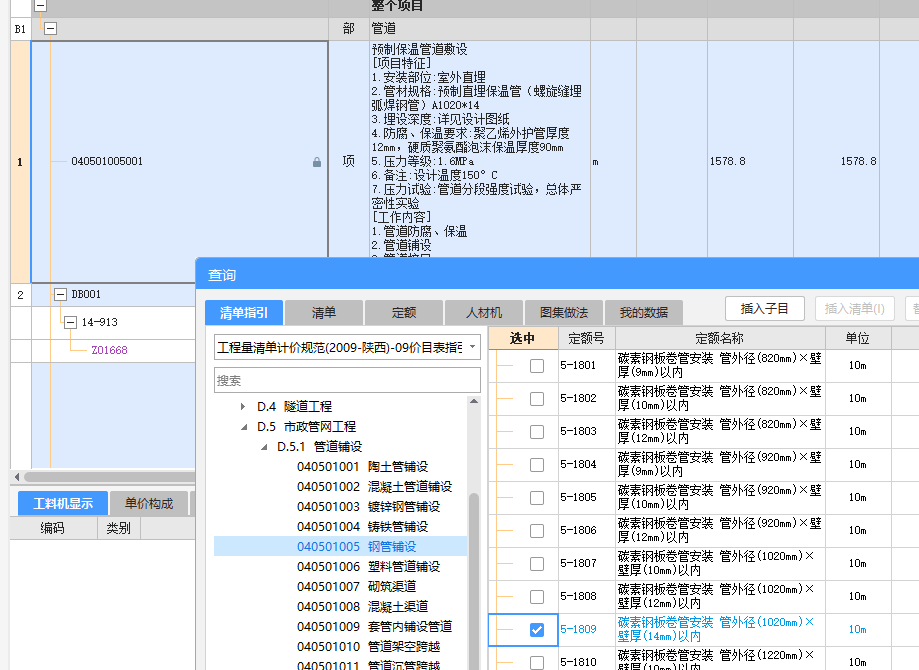Collapse the whole project root node
Screen dimensions: 919x670
tap(40, 6)
